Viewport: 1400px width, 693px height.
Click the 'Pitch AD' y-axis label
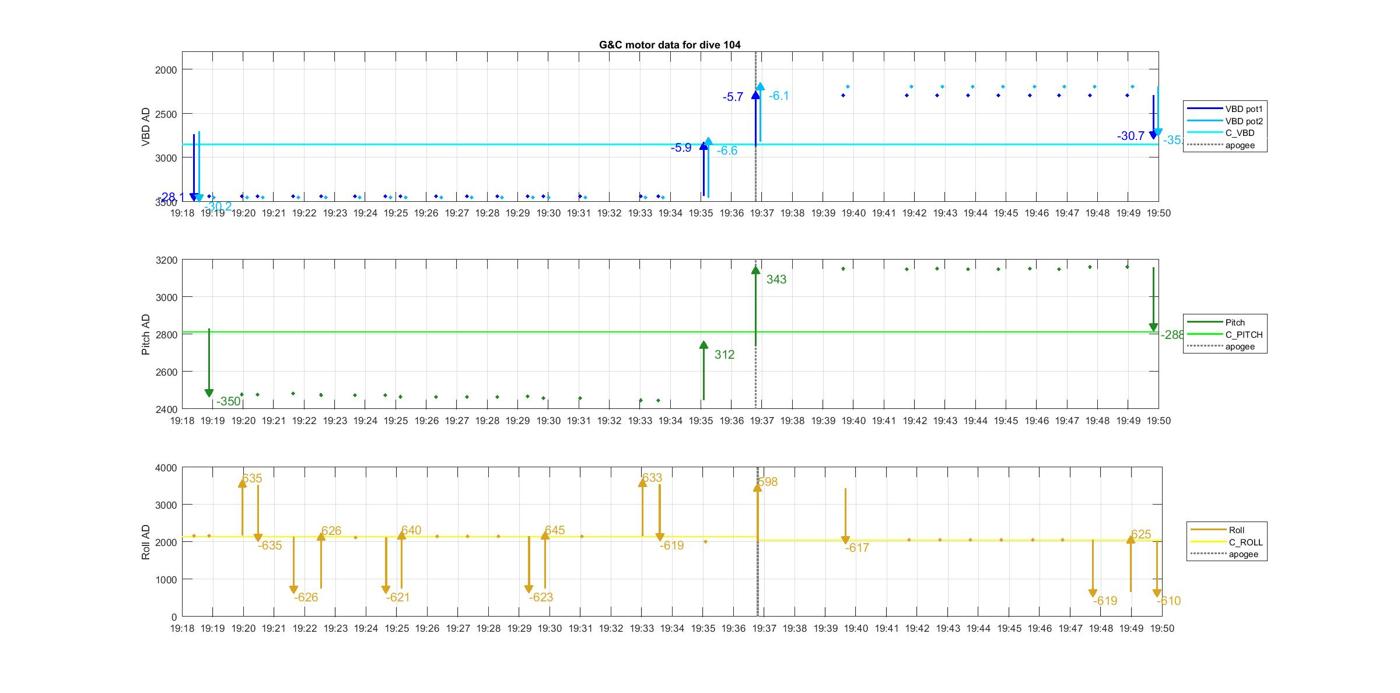click(146, 335)
